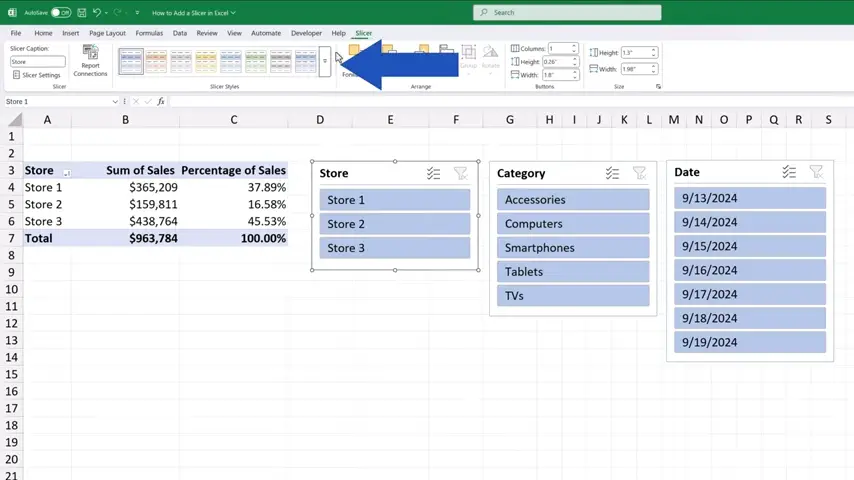The height and width of the screenshot is (480, 854).
Task: Toggle multi-select on Store slicer
Action: (x=433, y=173)
